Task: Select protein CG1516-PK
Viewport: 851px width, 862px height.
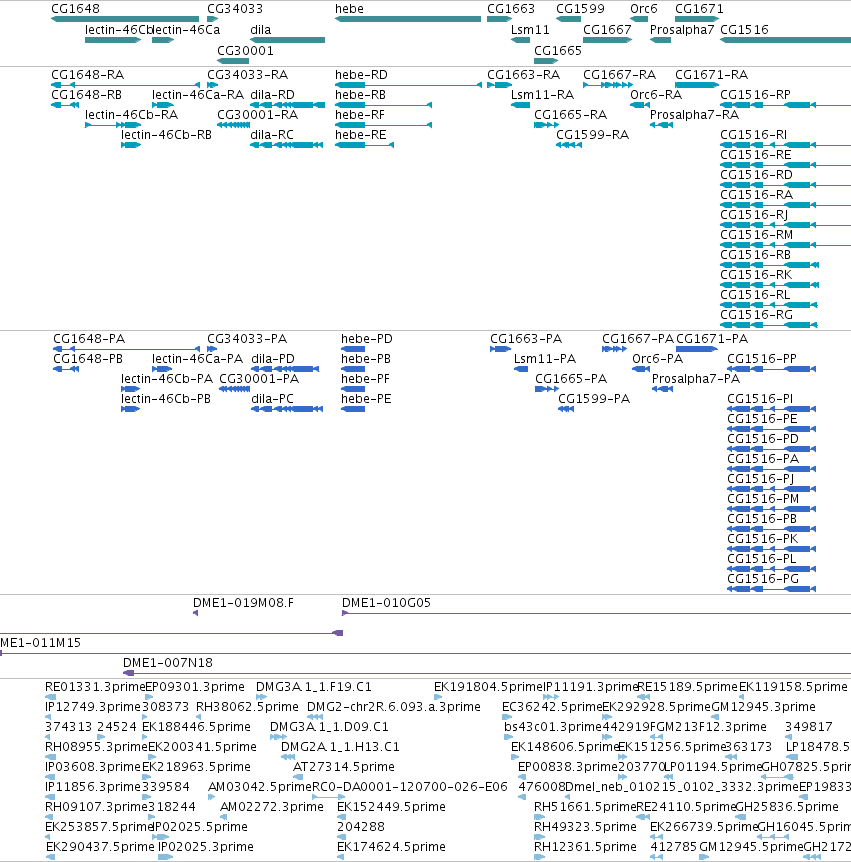Action: point(771,549)
